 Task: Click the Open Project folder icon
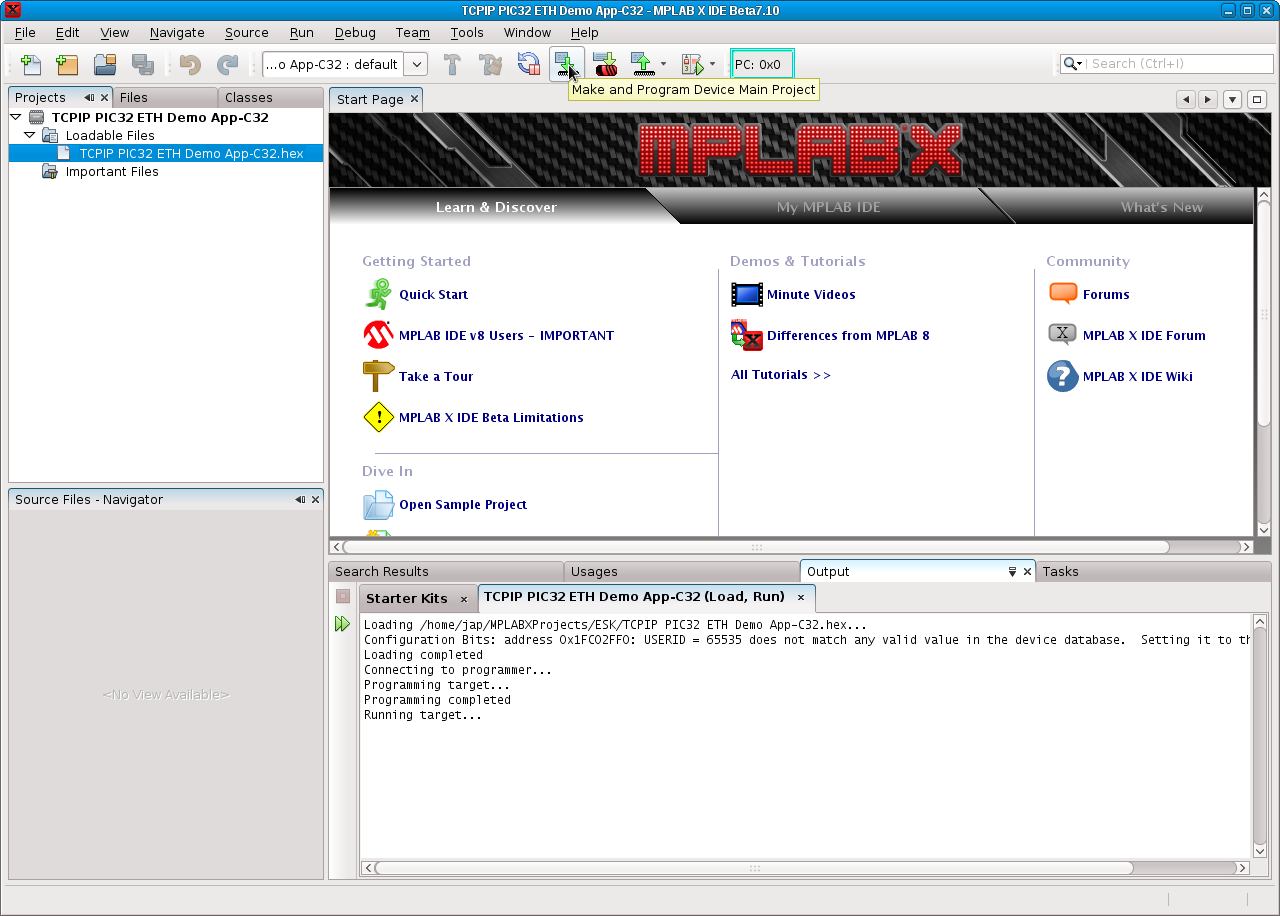click(x=105, y=64)
